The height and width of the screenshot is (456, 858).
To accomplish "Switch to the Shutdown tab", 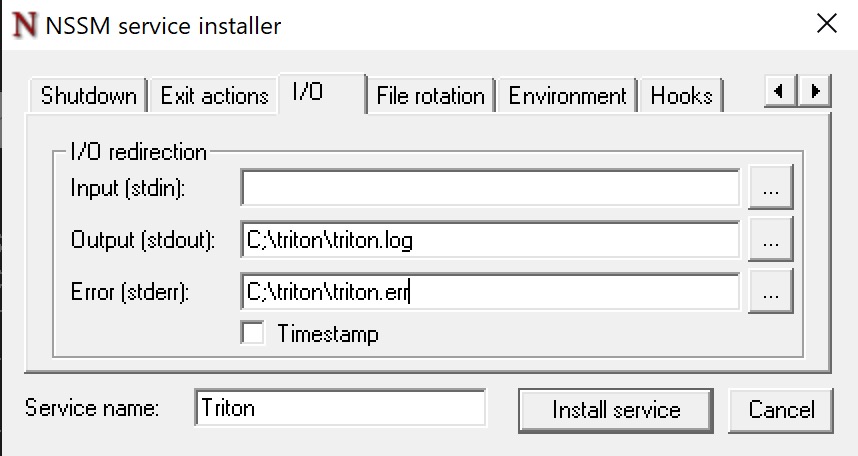I will pos(88,96).
